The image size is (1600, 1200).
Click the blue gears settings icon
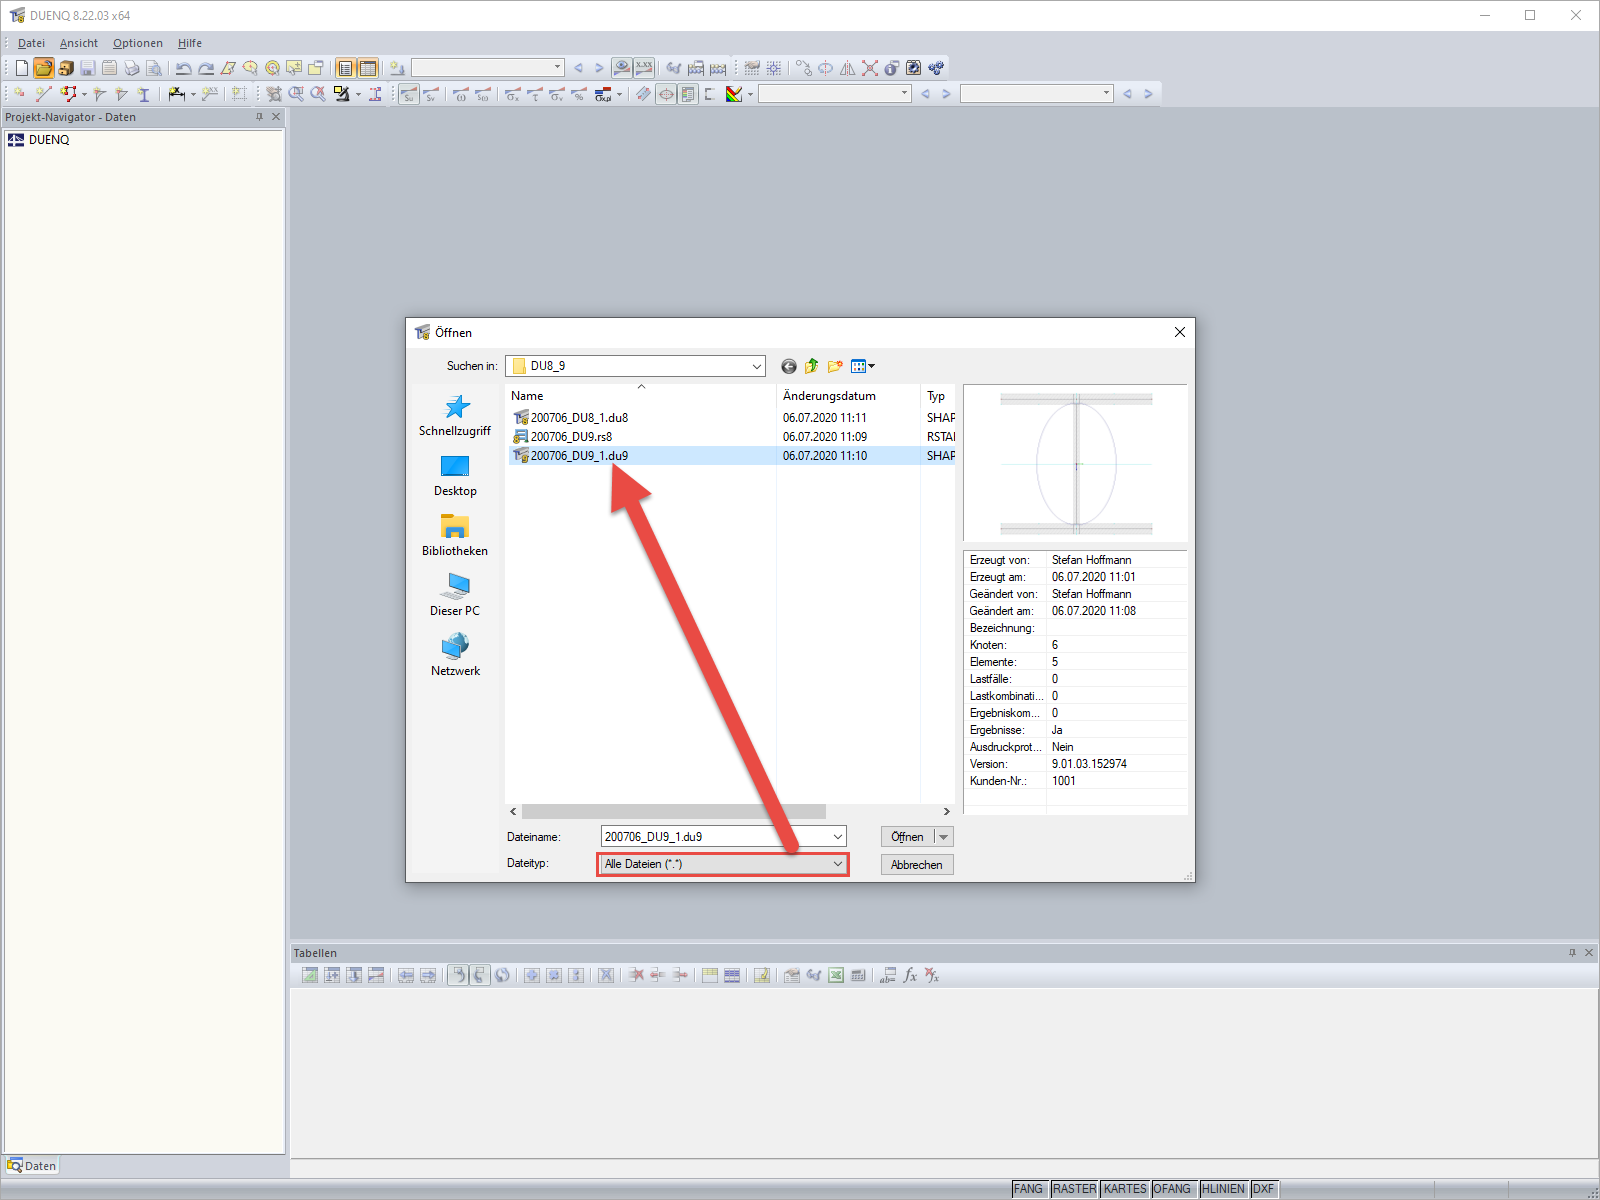coord(936,68)
